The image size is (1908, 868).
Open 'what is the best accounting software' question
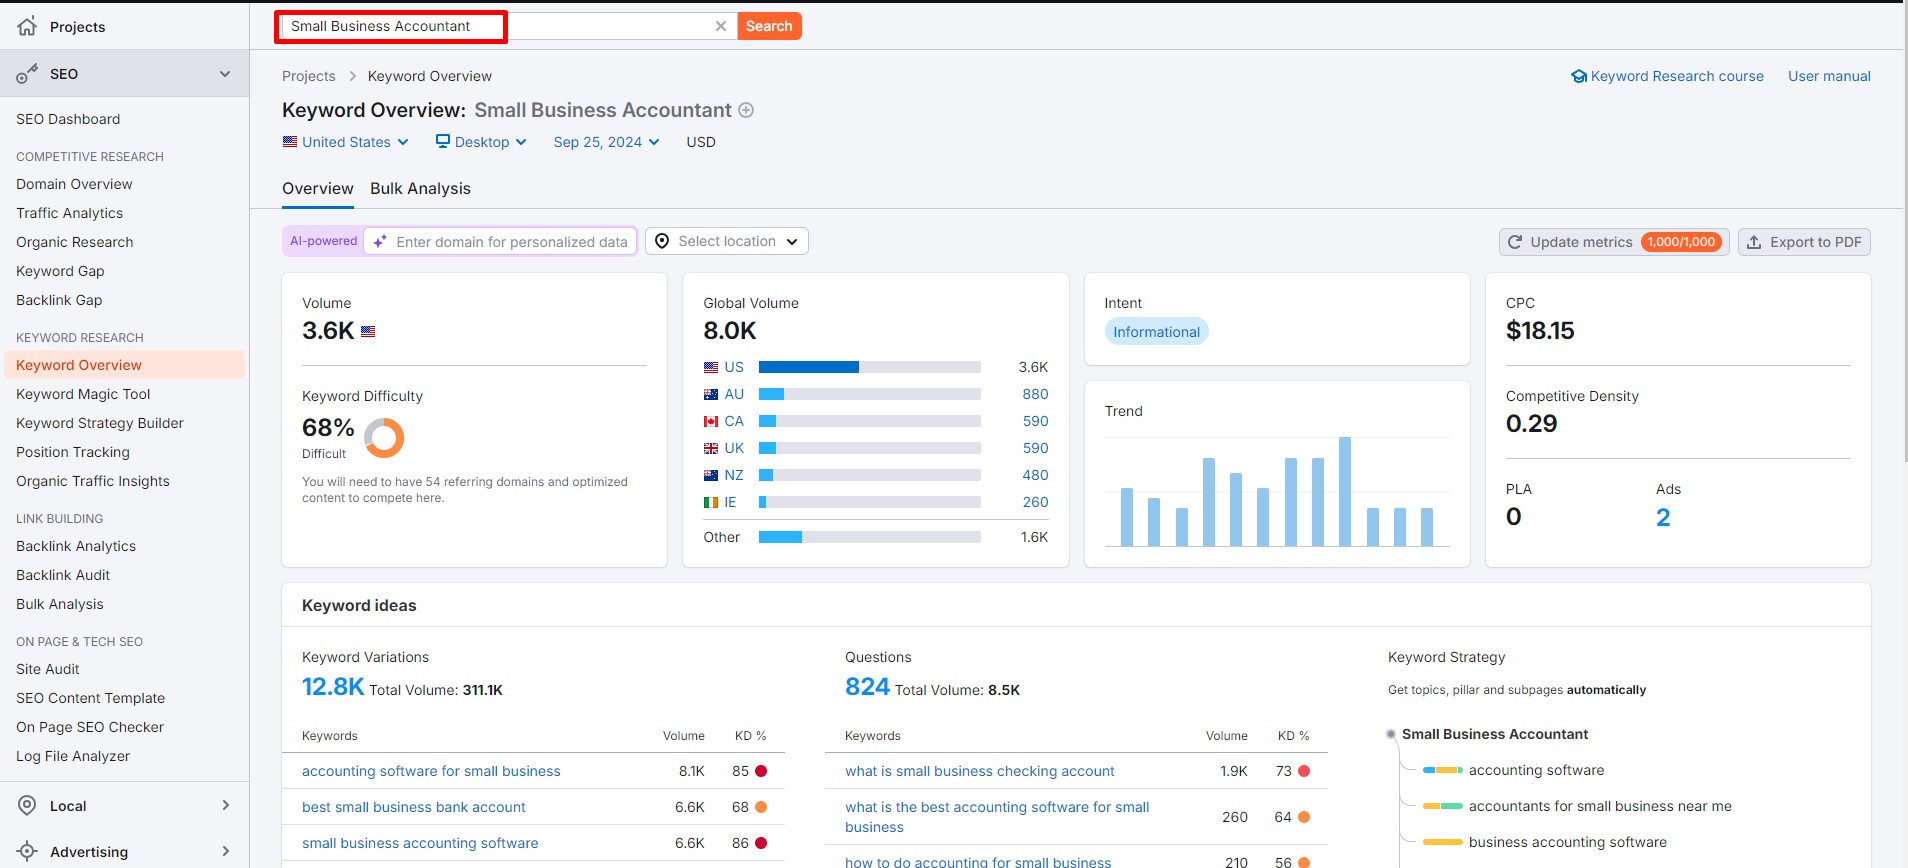[997, 817]
